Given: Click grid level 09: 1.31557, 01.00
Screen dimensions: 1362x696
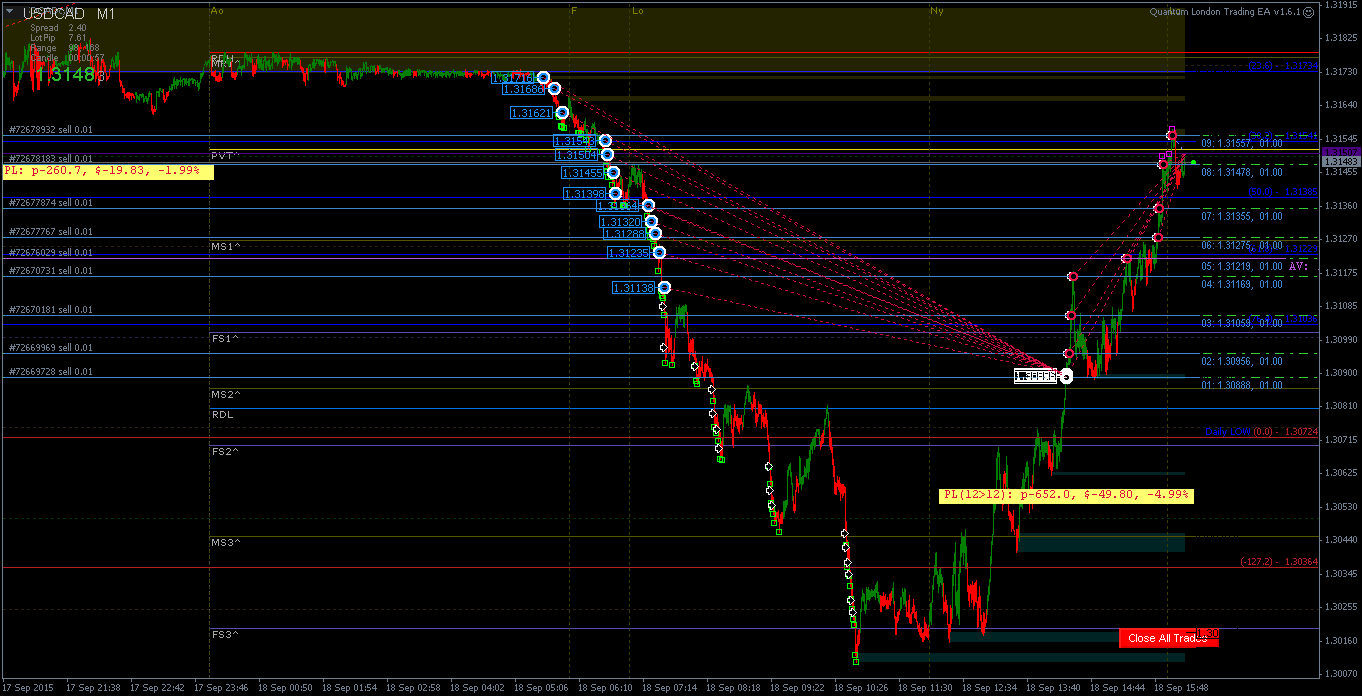Looking at the screenshot, I should [1242, 144].
